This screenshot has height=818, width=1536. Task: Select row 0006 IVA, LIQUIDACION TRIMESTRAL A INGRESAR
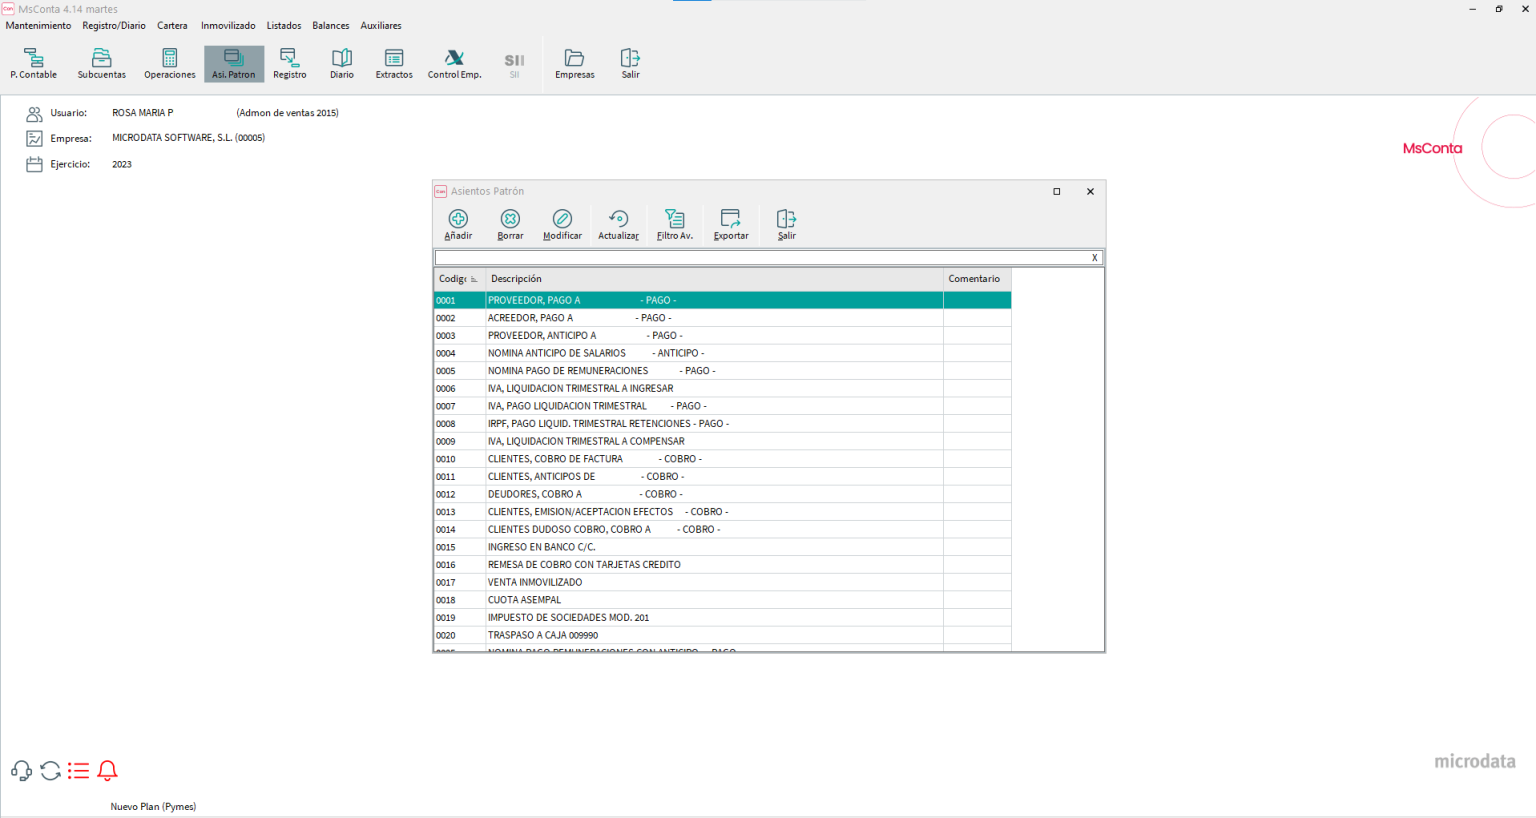pos(722,388)
